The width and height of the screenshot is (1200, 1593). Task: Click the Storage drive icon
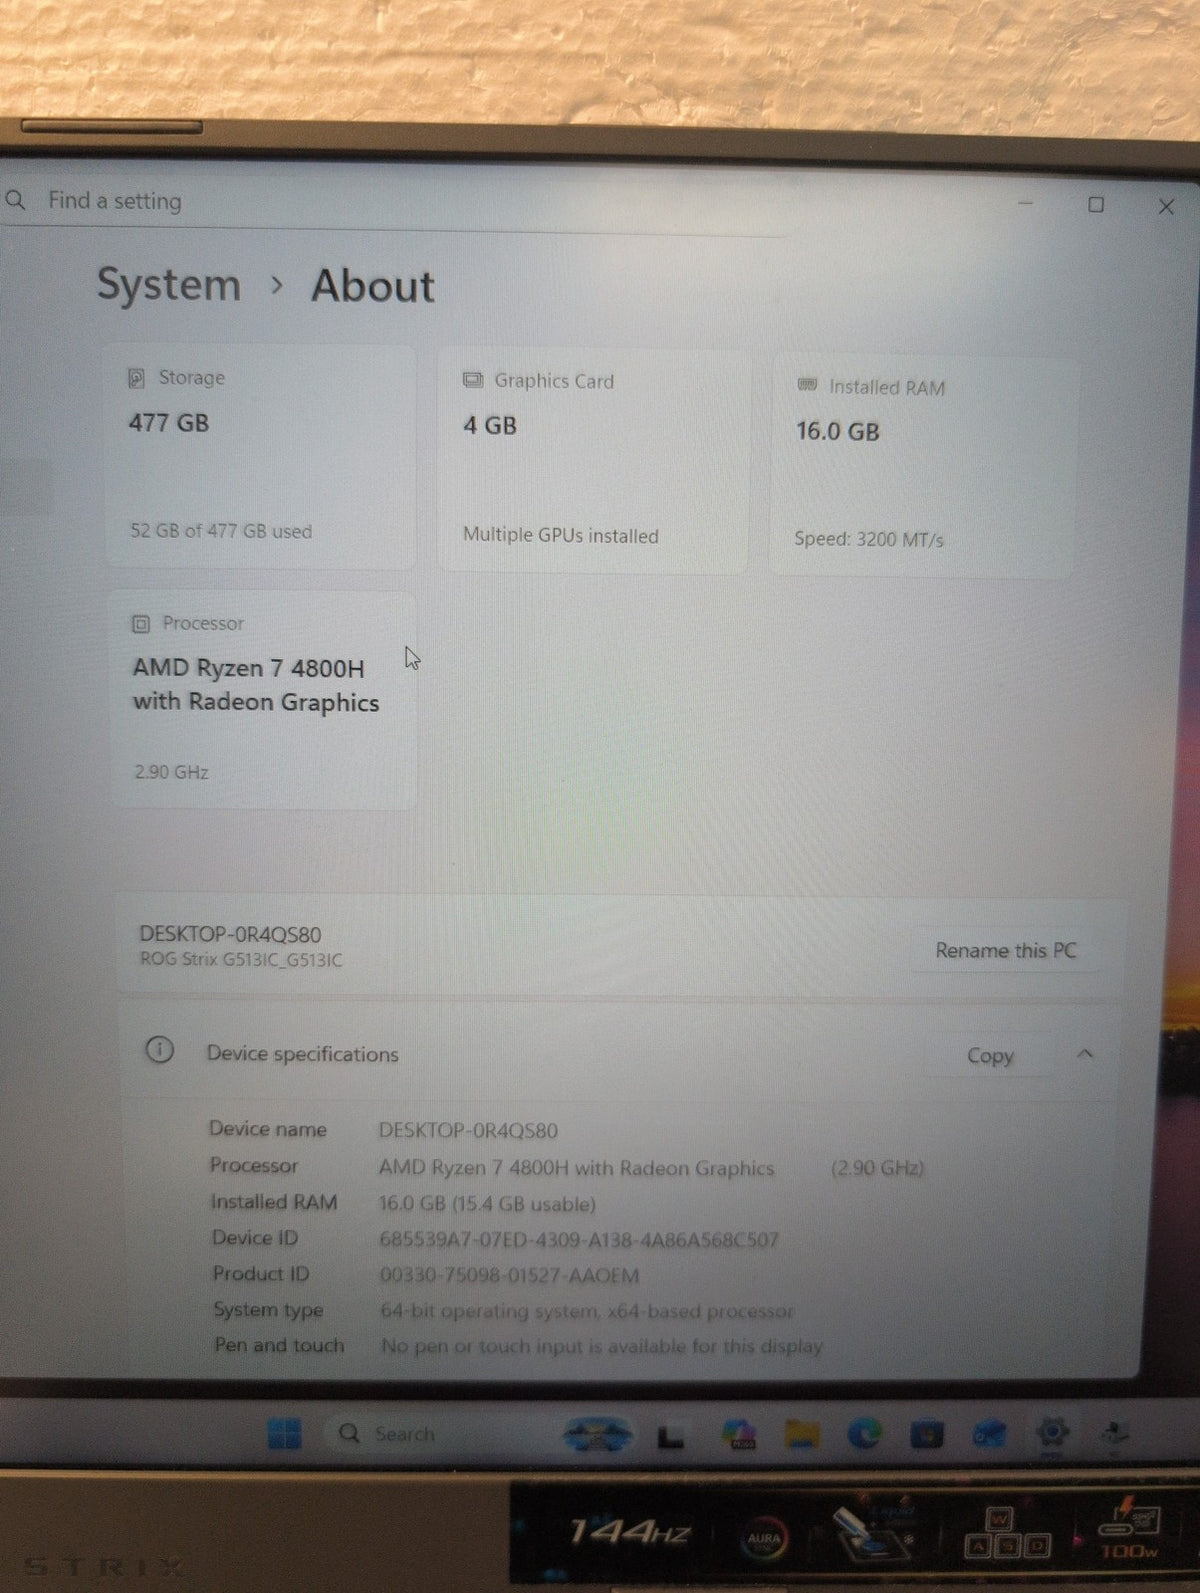coord(137,378)
